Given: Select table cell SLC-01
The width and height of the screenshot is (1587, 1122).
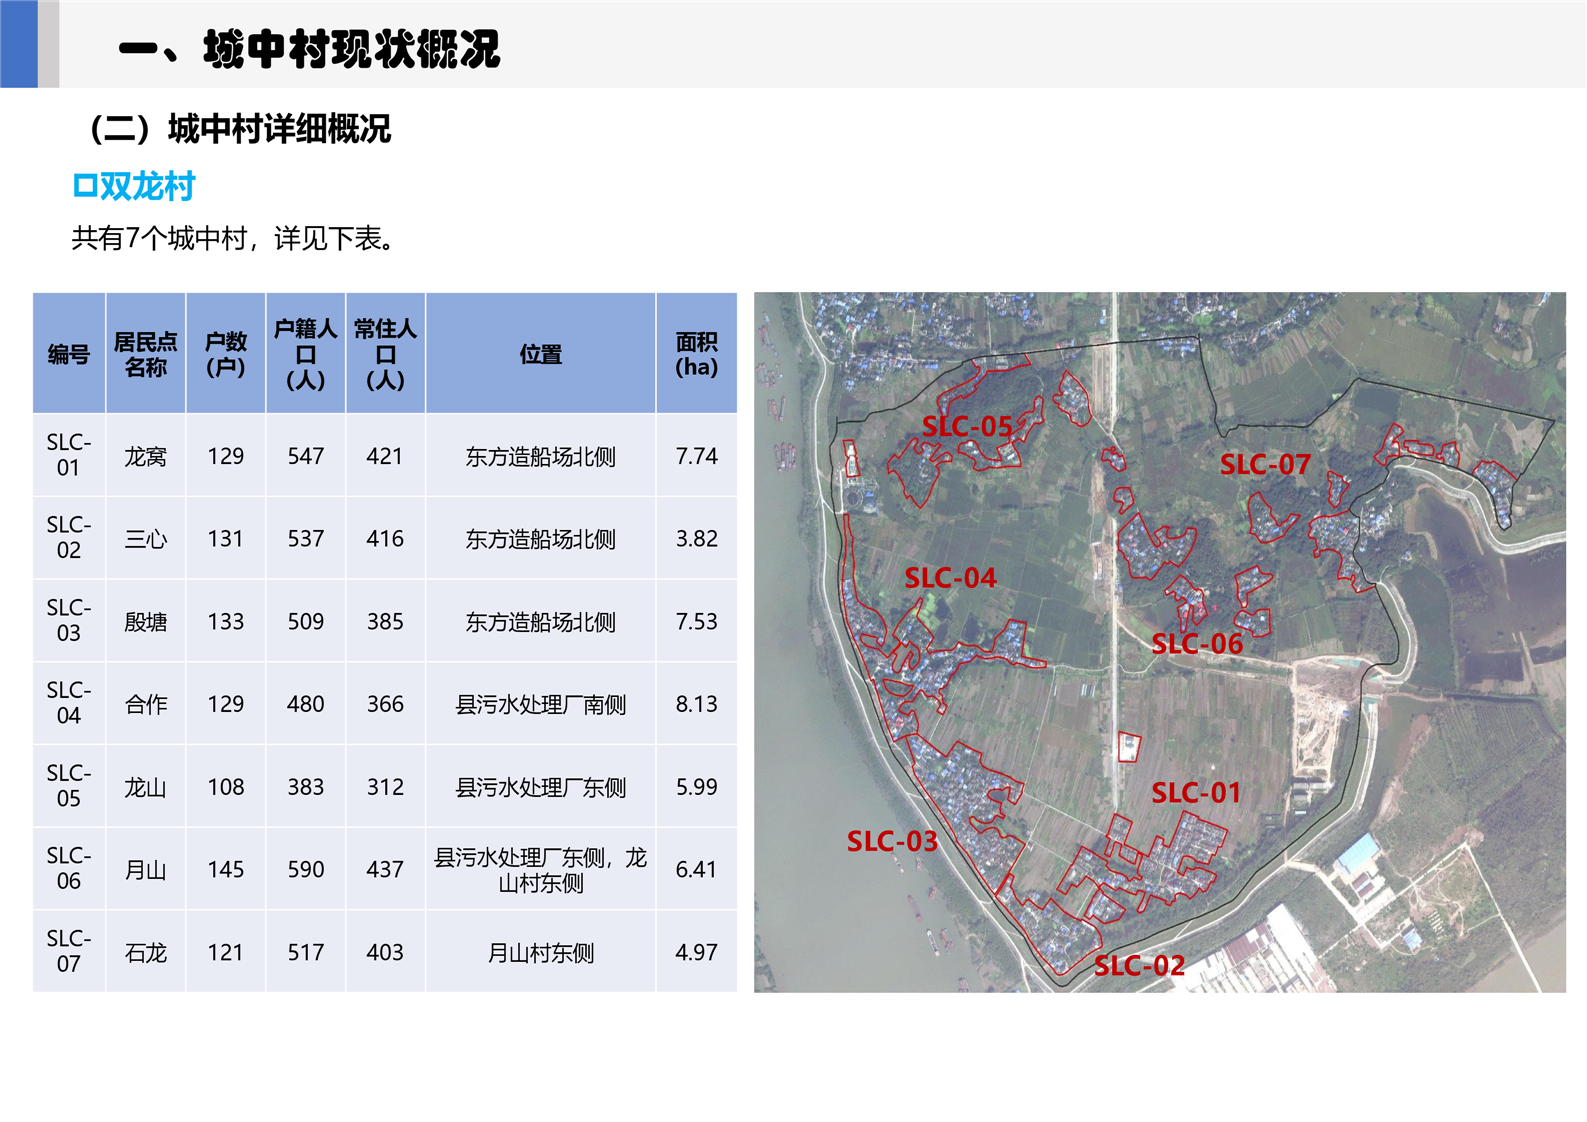Looking at the screenshot, I should (x=69, y=455).
